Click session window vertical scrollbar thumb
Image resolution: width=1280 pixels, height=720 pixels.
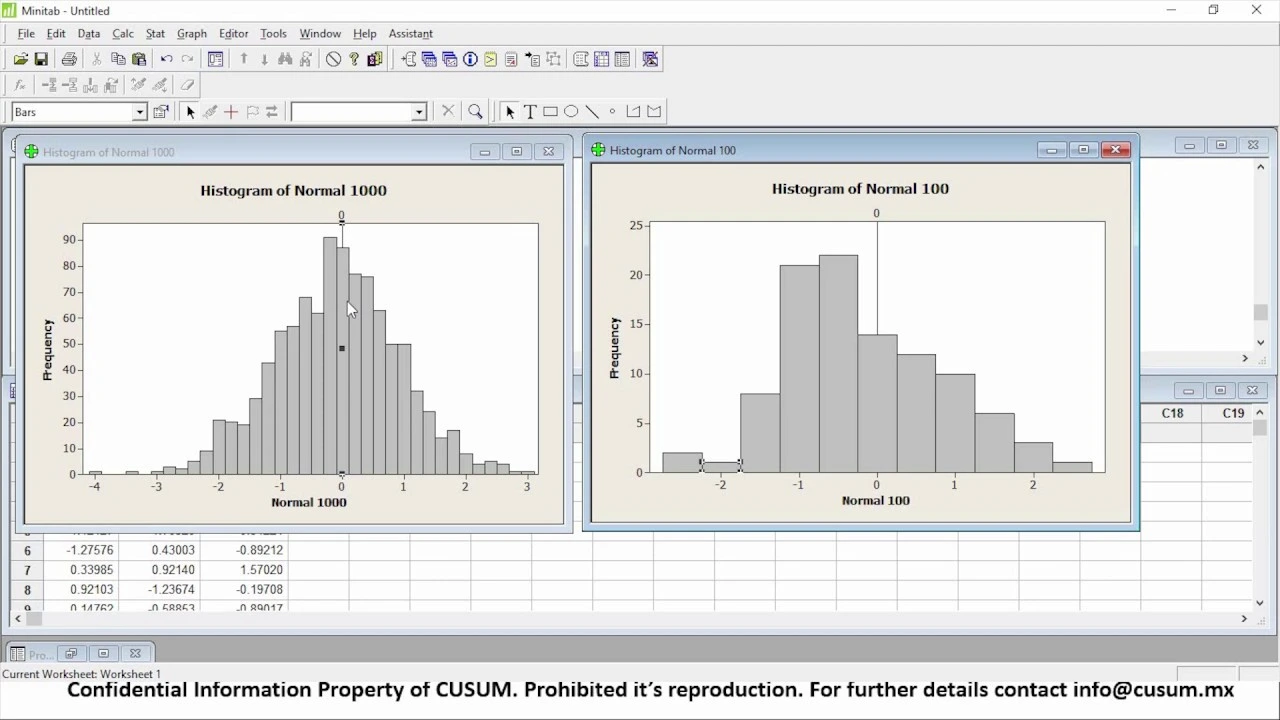click(1260, 313)
